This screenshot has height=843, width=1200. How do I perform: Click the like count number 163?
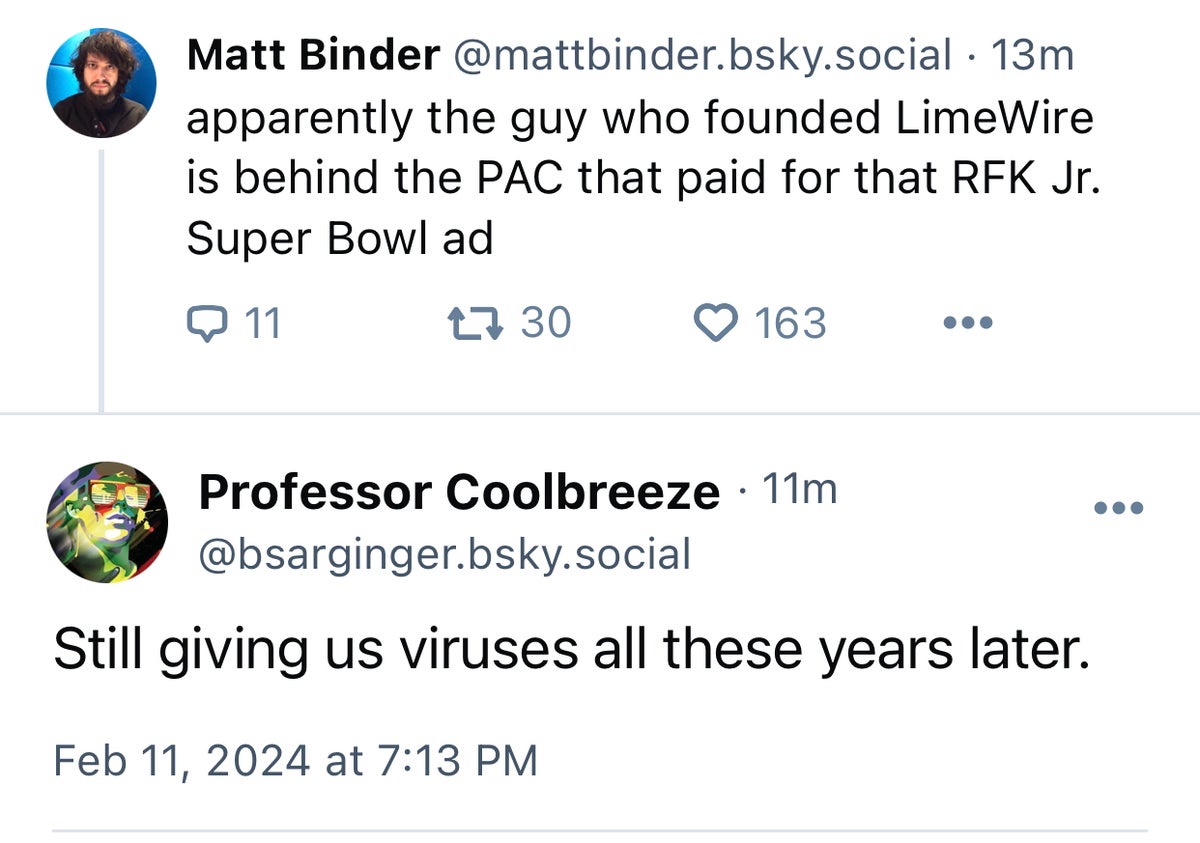(790, 324)
